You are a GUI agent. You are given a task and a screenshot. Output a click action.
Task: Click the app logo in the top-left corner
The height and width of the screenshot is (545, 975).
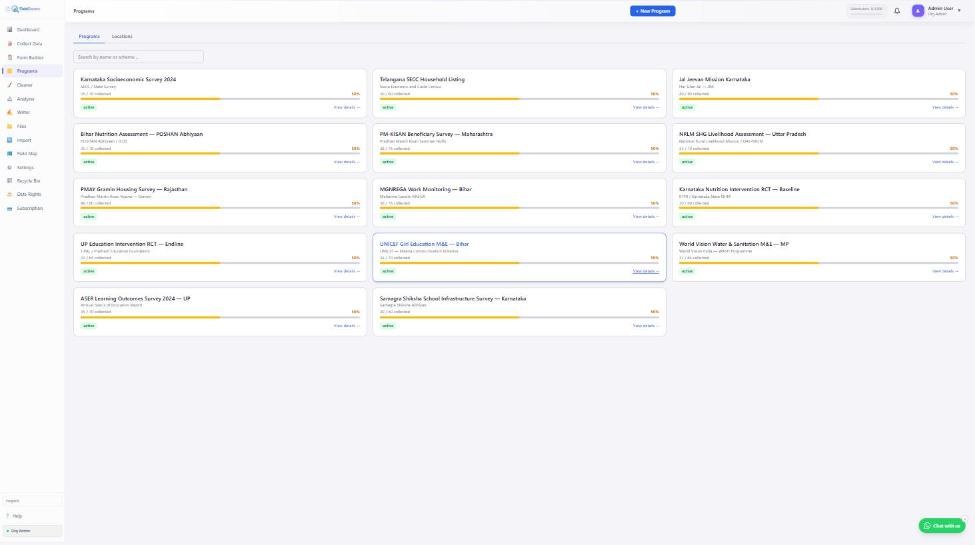click(24, 9)
